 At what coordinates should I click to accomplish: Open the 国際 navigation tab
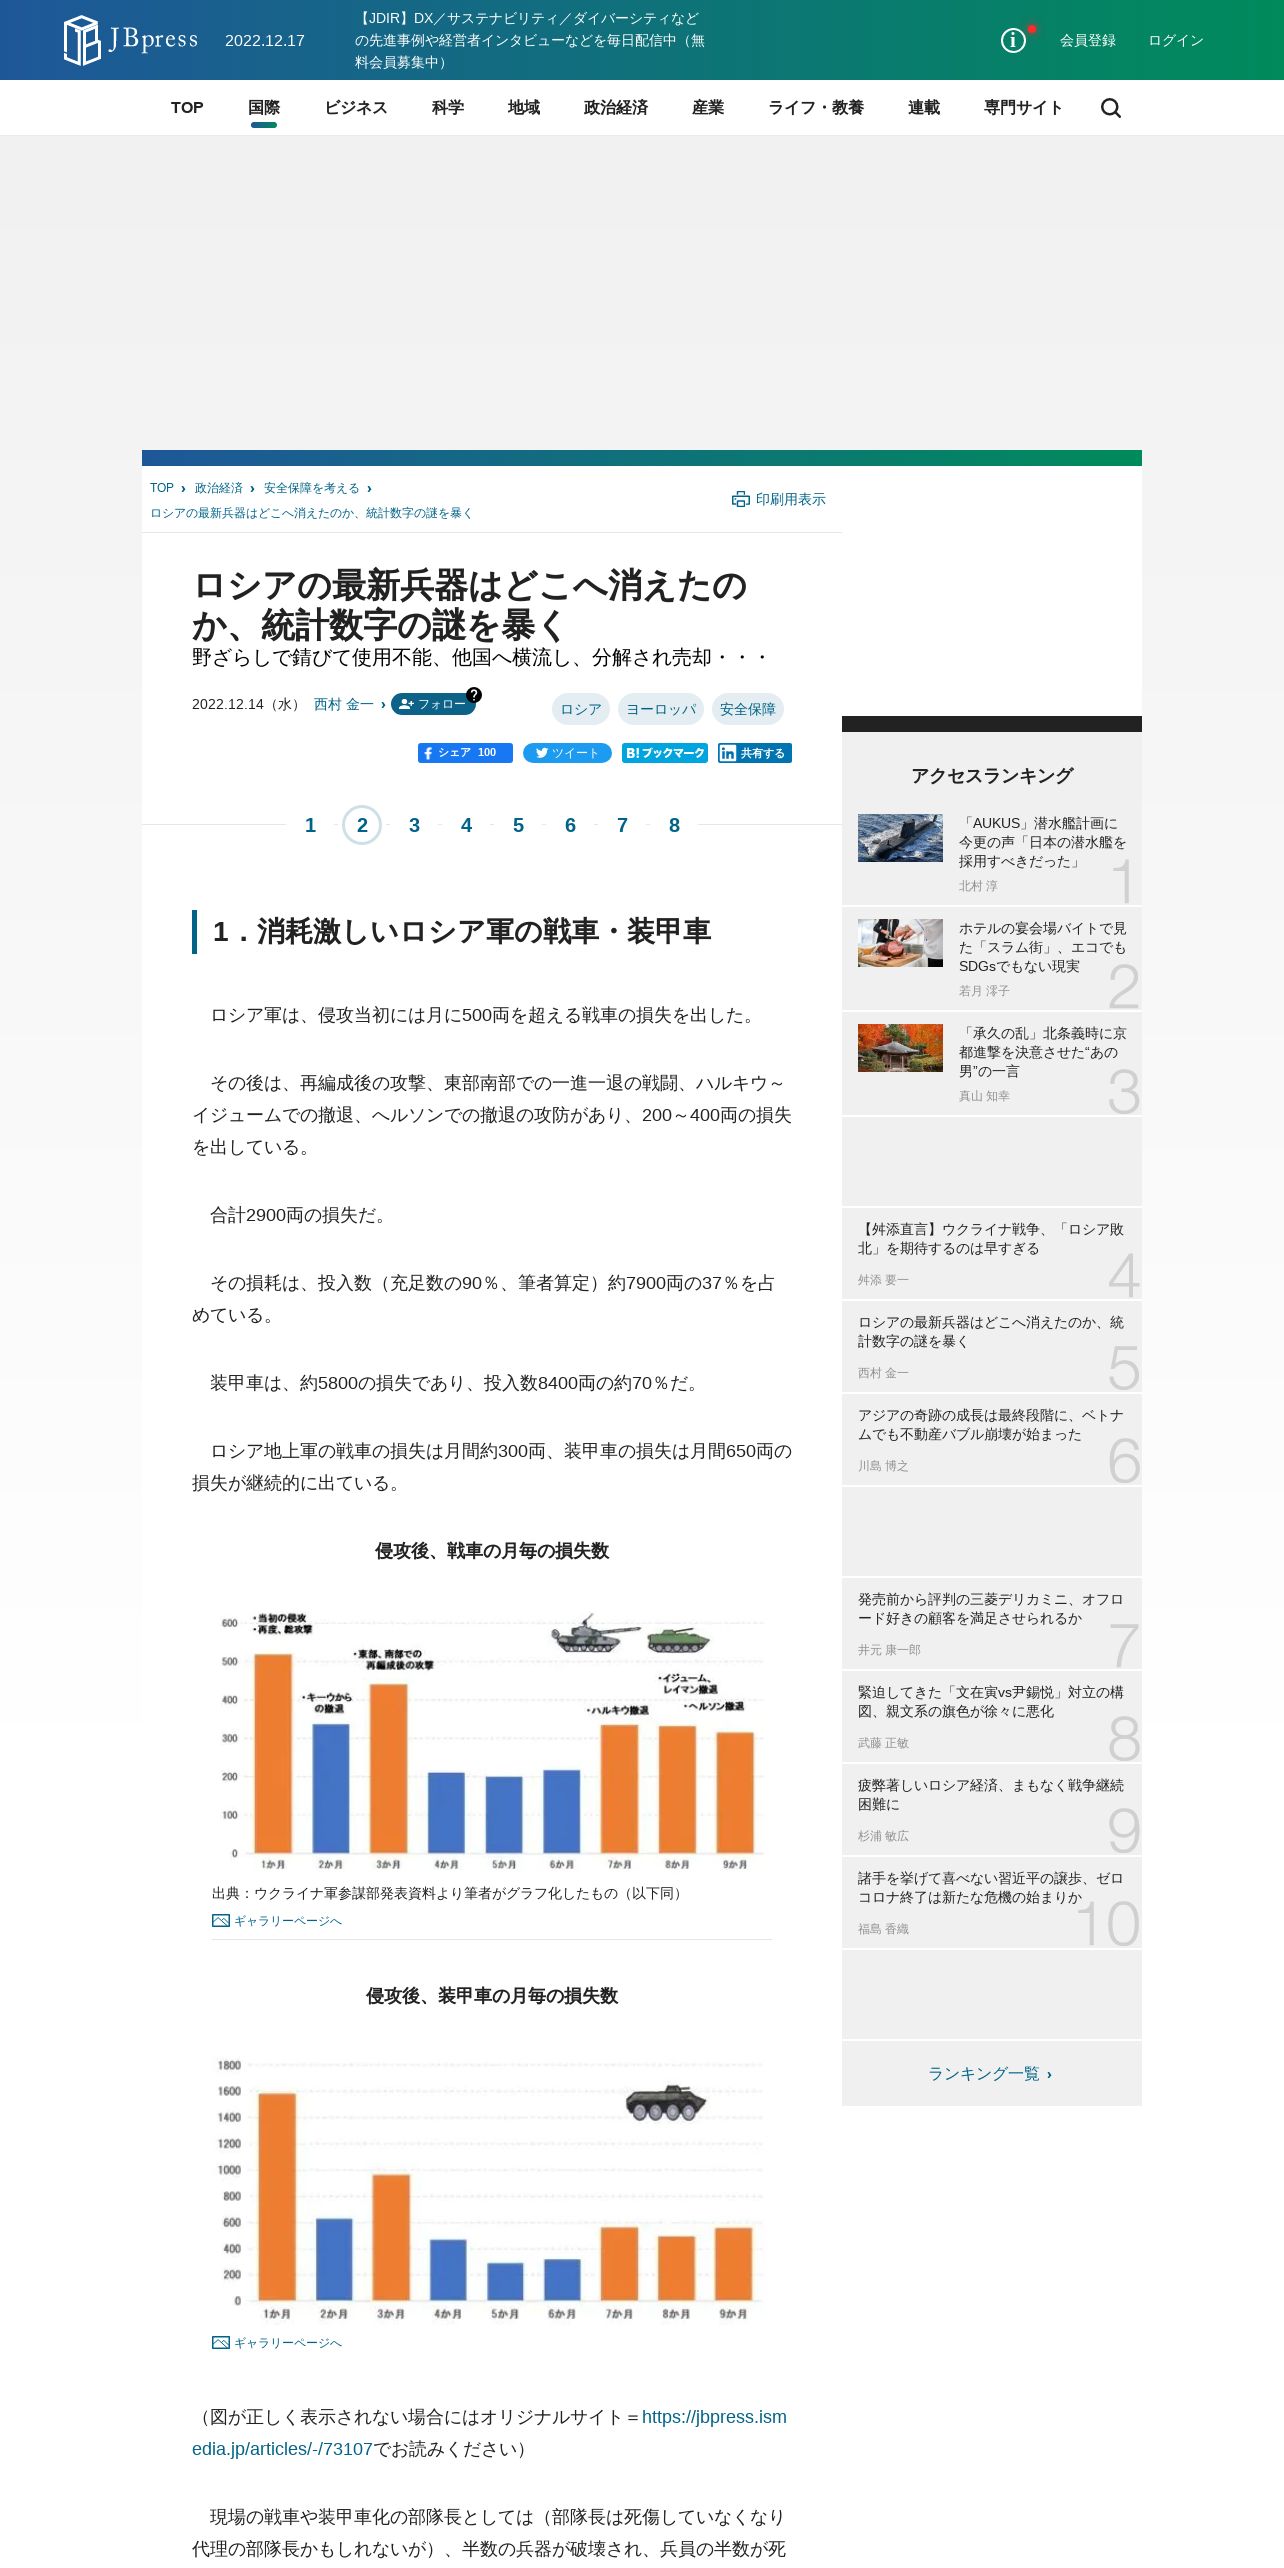pos(264,108)
